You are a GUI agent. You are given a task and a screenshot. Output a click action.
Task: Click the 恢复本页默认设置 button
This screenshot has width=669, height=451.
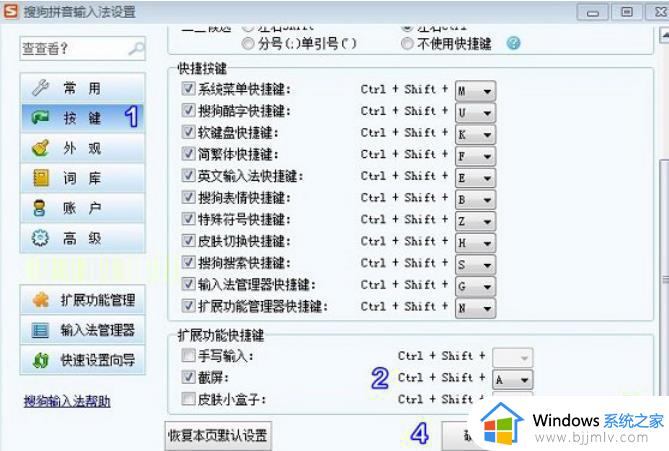[x=218, y=436]
